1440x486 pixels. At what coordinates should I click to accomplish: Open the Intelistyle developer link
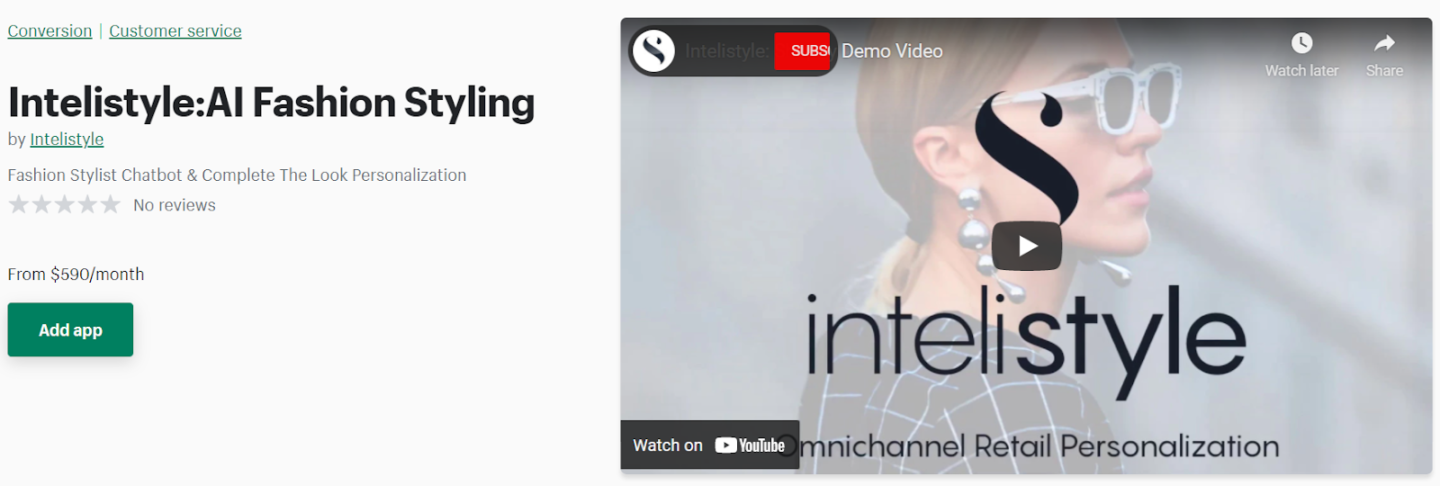[x=67, y=139]
